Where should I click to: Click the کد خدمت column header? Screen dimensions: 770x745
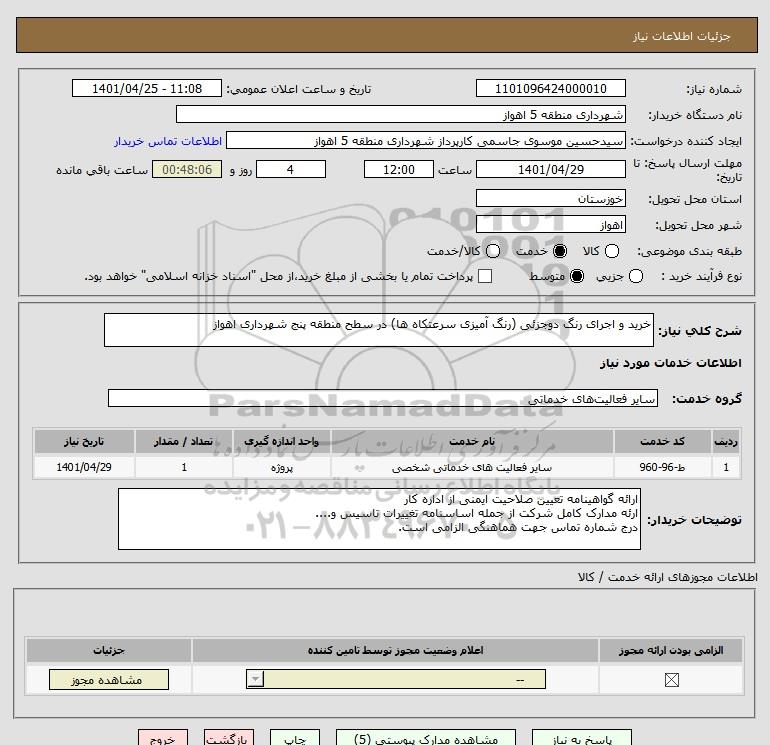662,441
